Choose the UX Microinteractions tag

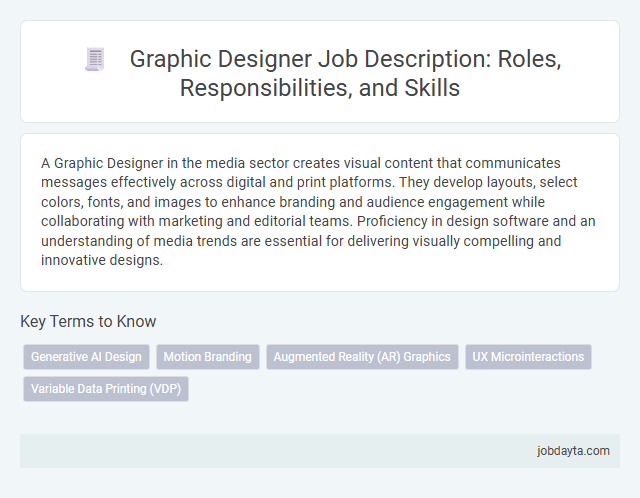tap(528, 357)
